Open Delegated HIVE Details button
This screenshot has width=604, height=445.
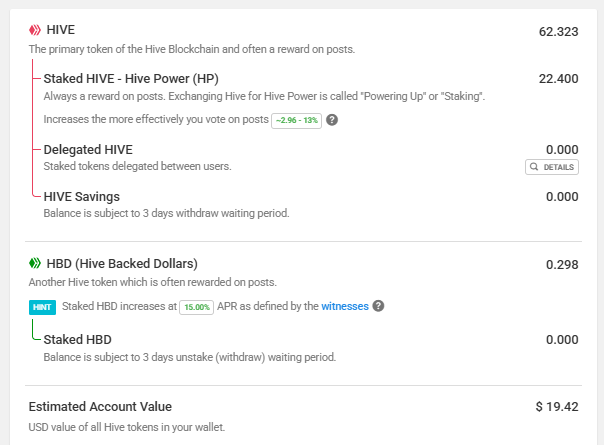click(x=552, y=167)
